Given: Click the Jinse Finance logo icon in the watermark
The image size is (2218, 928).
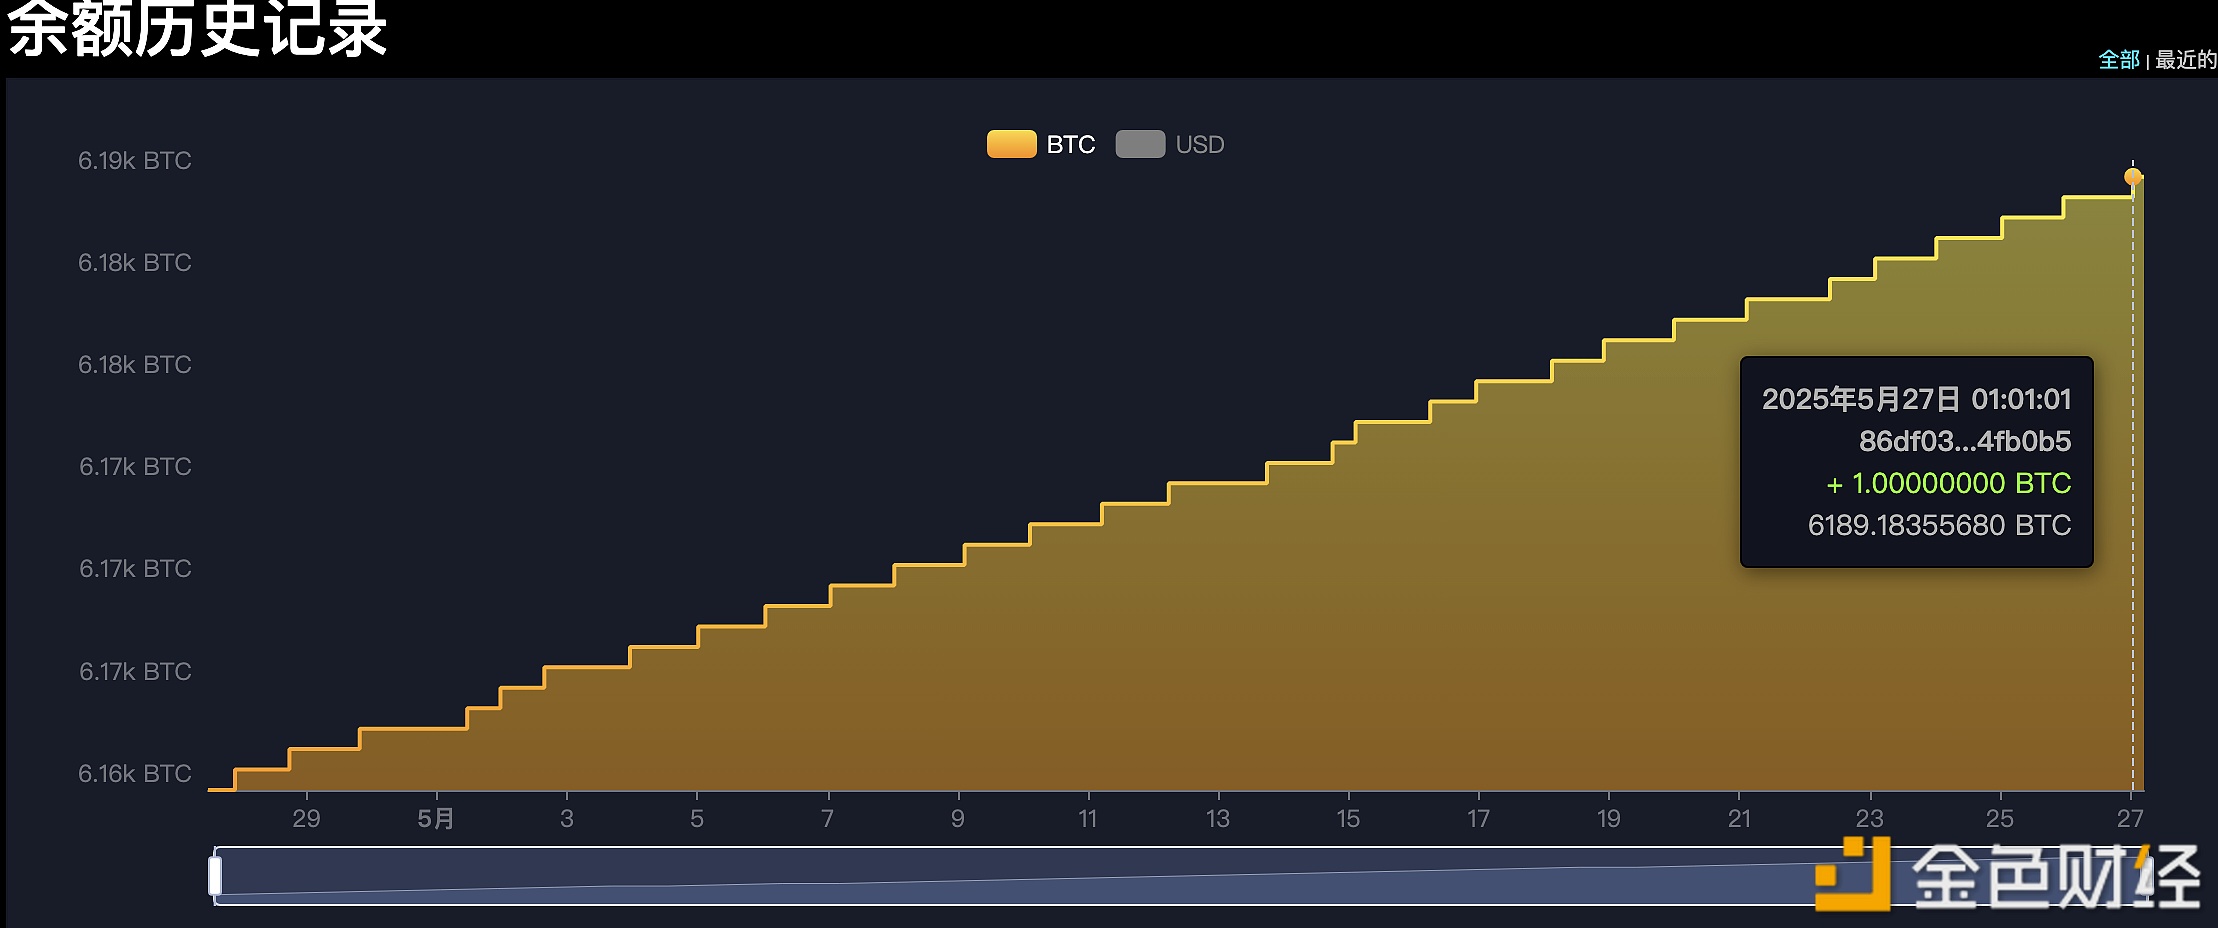Looking at the screenshot, I should 1852,874.
